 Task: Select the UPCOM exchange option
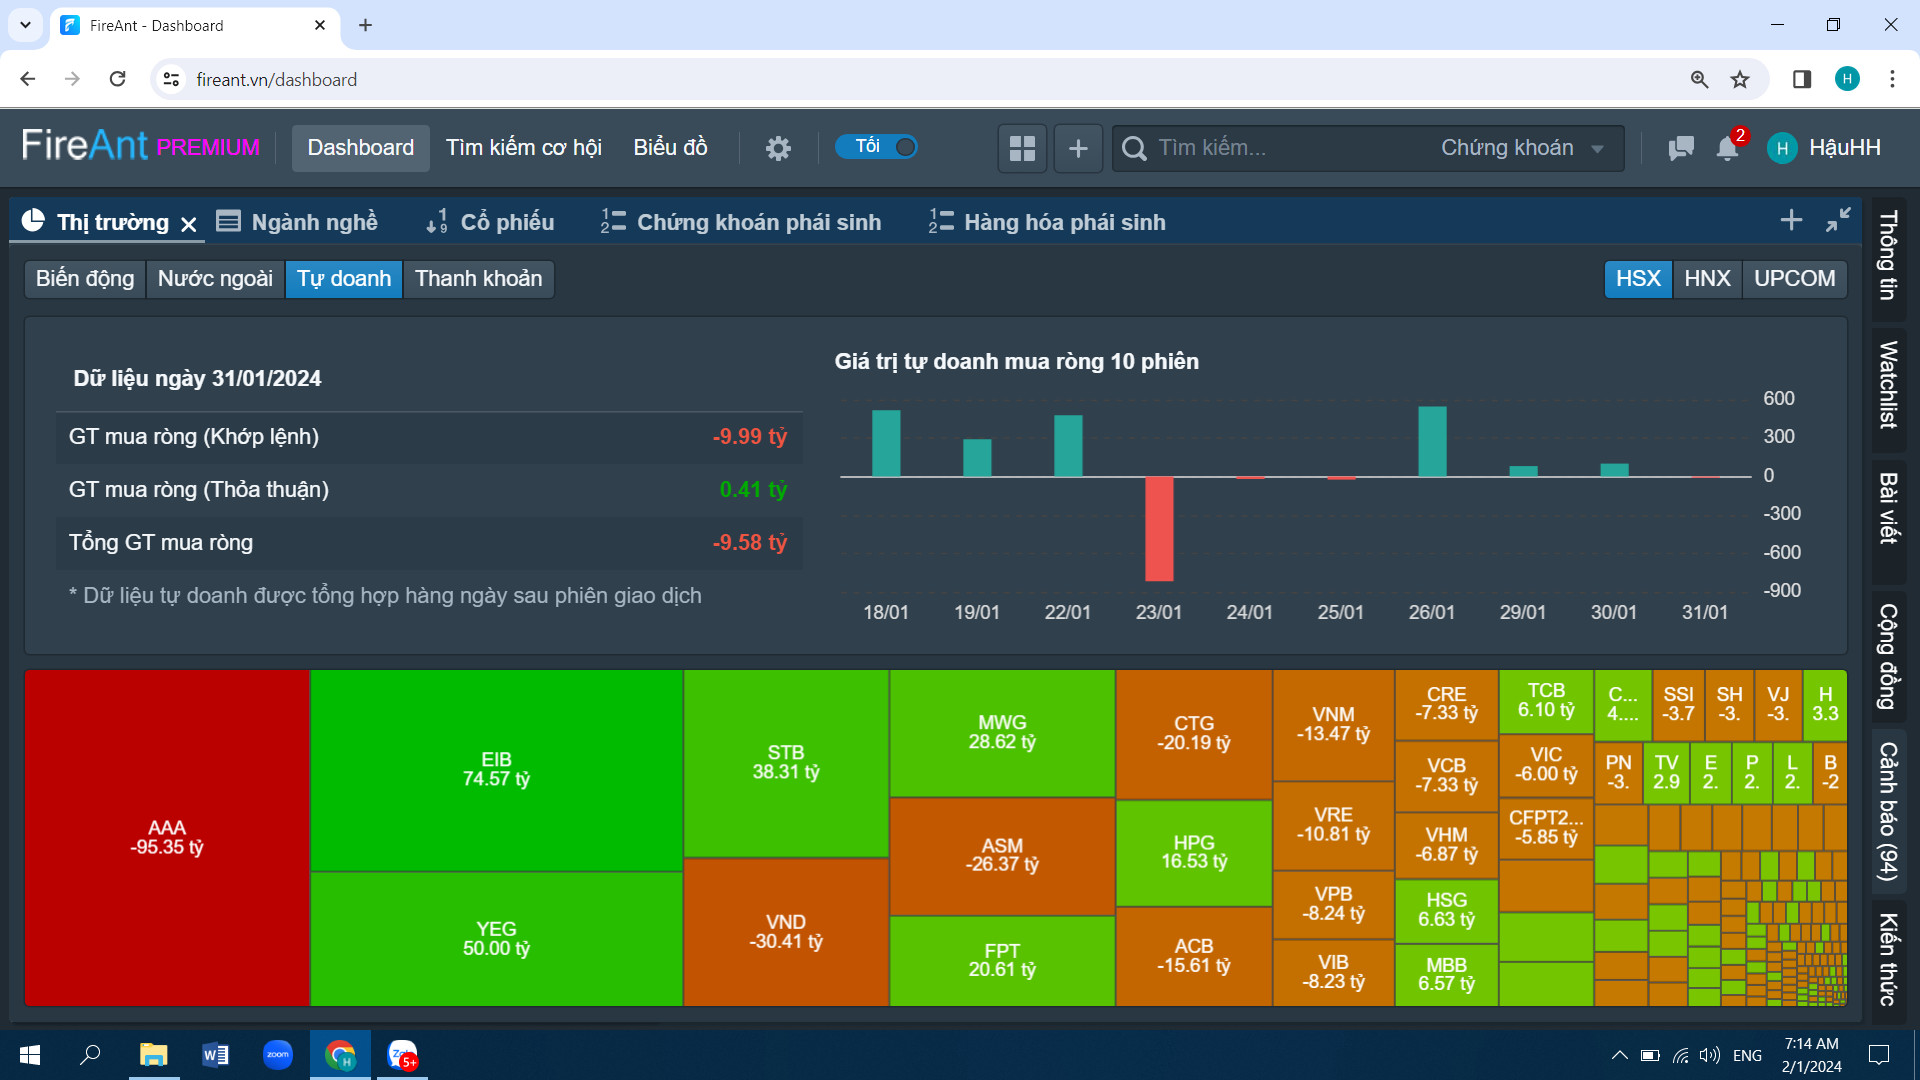pos(1794,278)
